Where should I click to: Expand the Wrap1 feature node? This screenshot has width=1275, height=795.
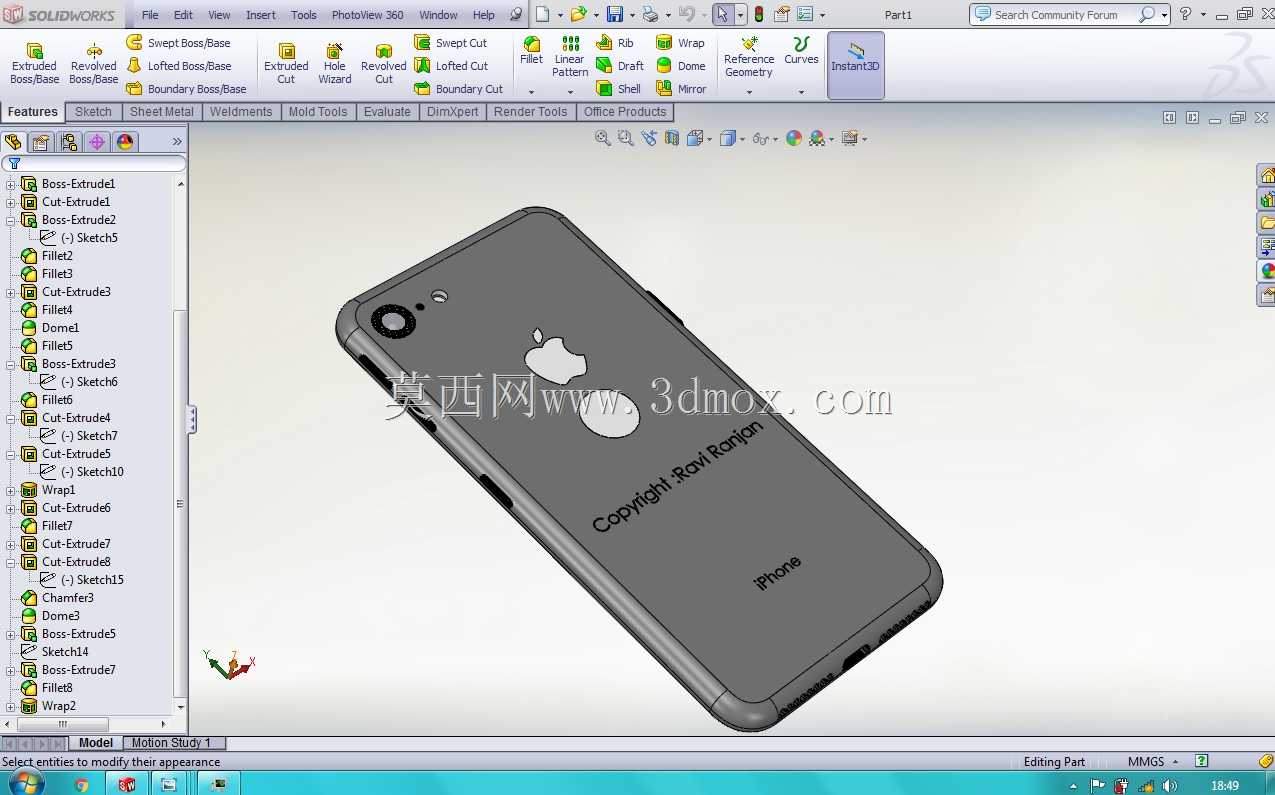pos(10,490)
